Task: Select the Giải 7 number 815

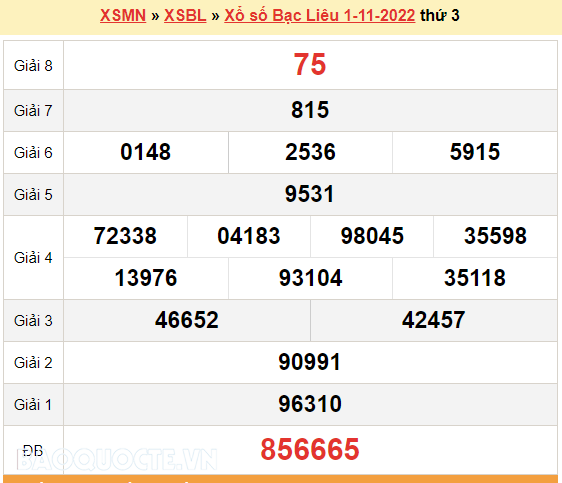Action: pyautogui.click(x=310, y=110)
